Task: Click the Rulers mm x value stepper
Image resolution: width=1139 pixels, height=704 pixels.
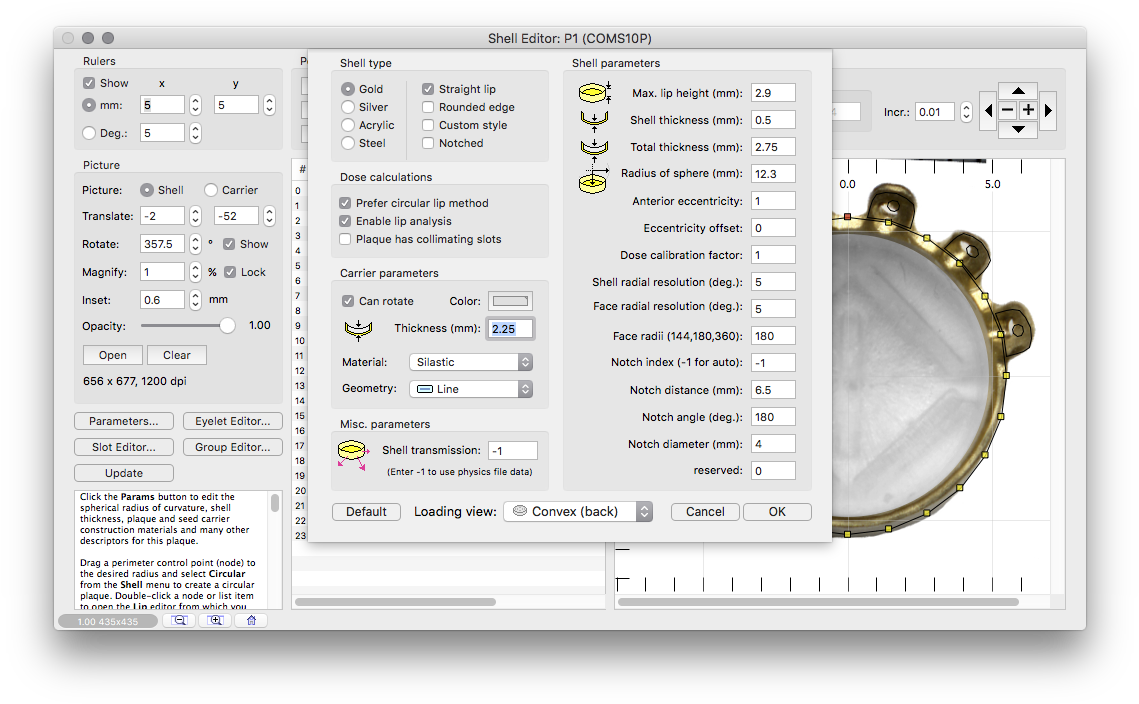Action: (x=195, y=105)
